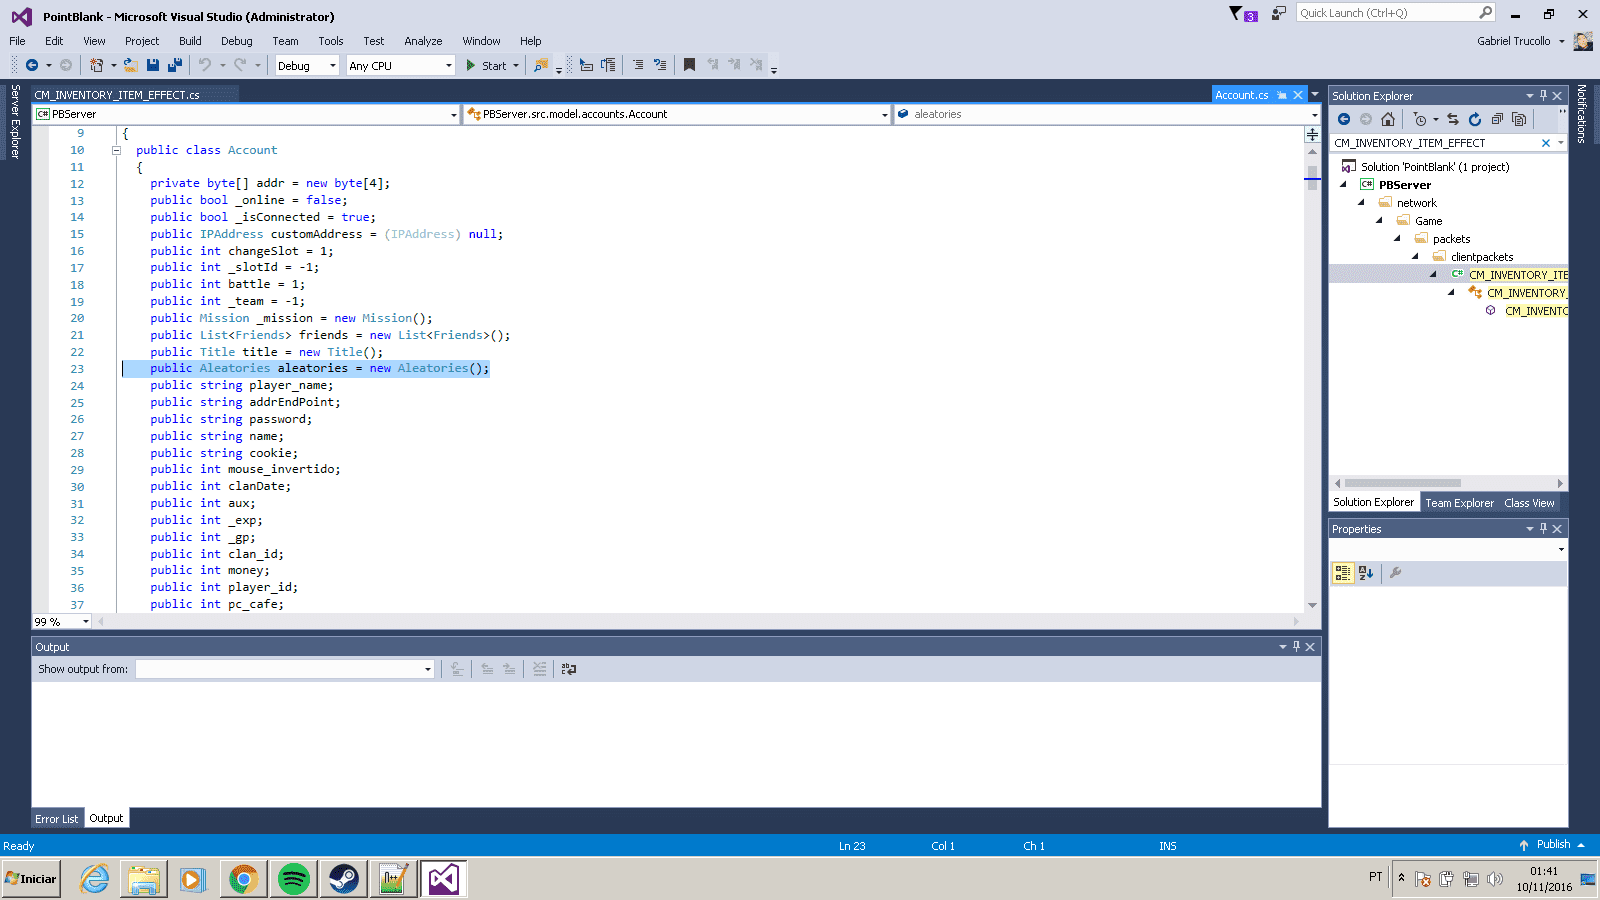This screenshot has width=1600, height=900.
Task: Open the Debug configuration dropdown
Action: 333,65
